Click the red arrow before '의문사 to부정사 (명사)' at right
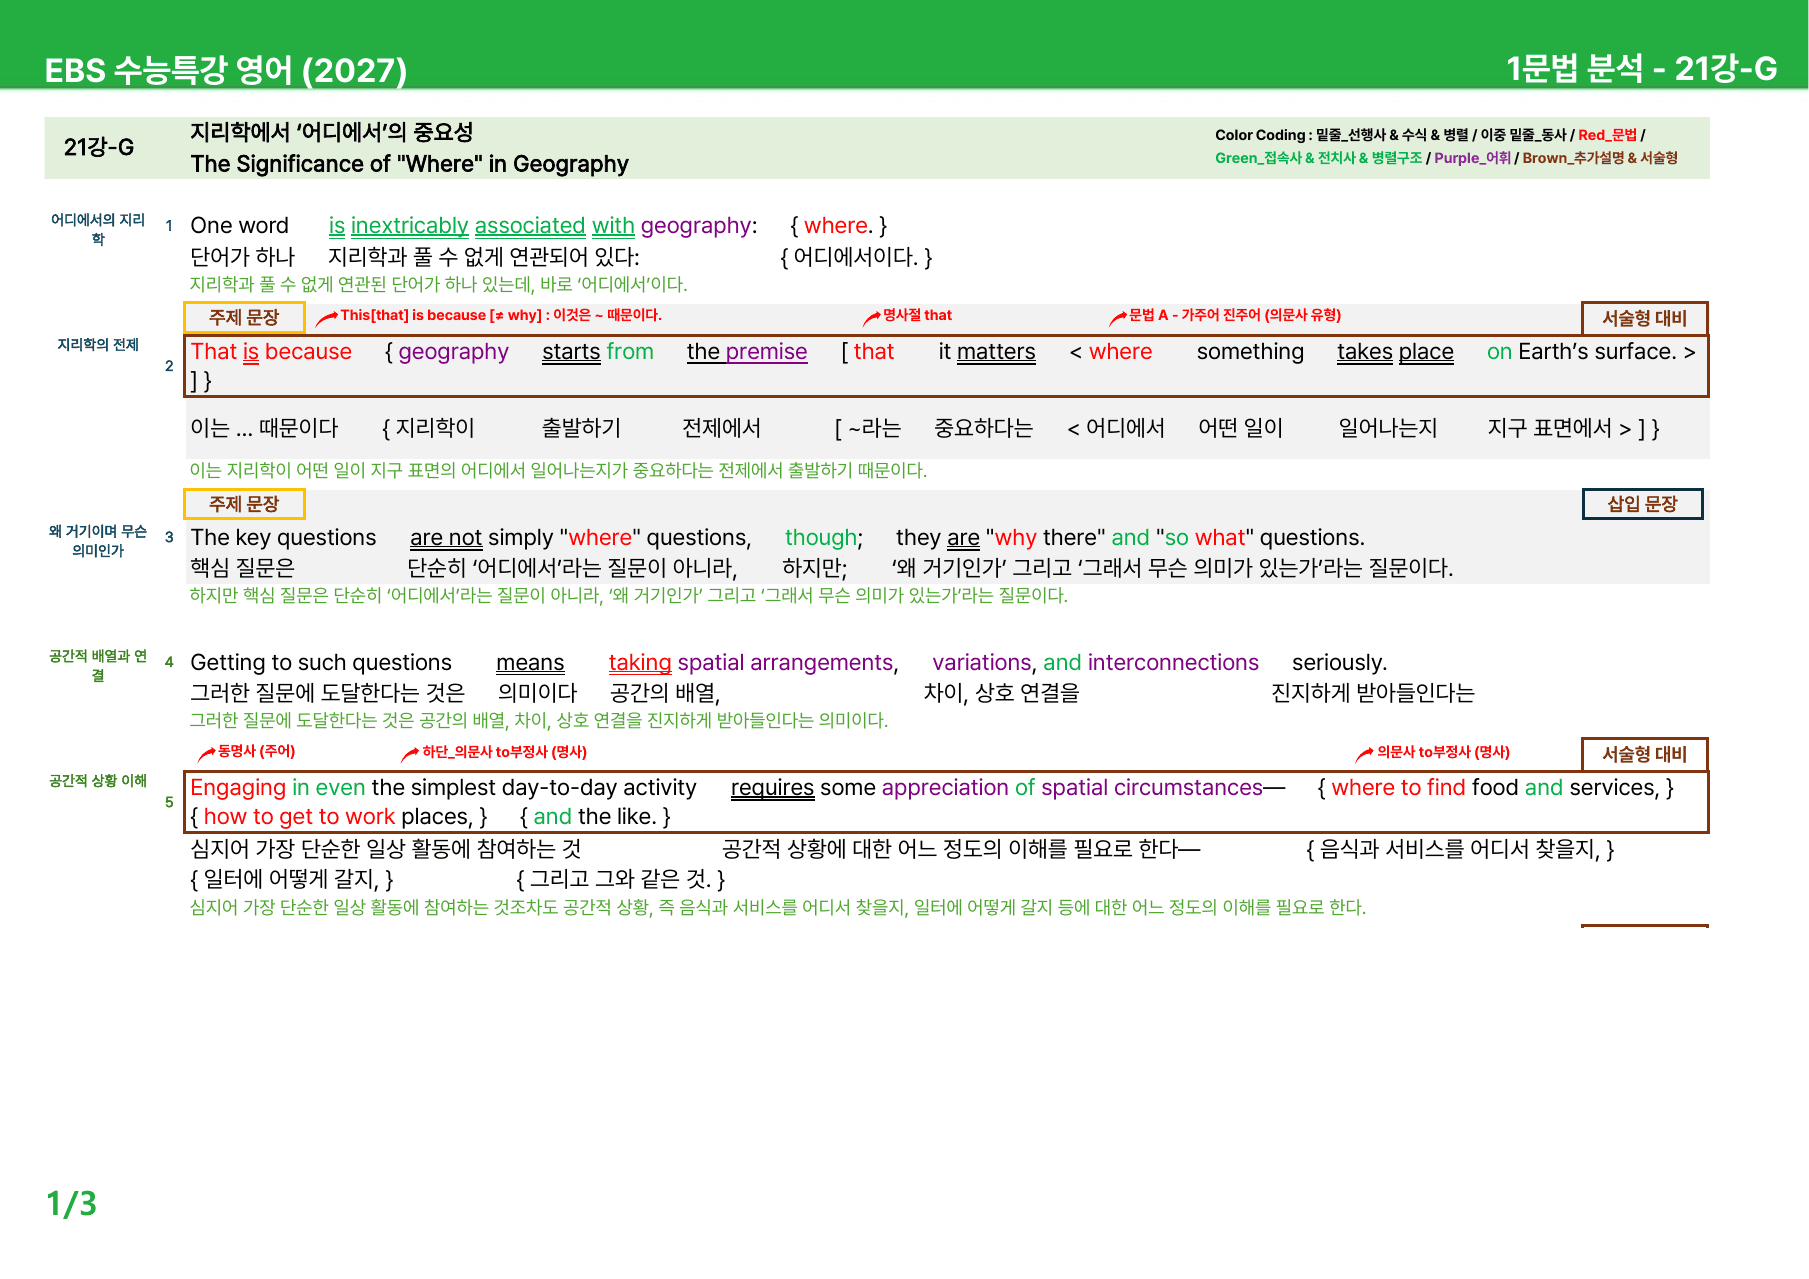The height and width of the screenshot is (1279, 1809). tap(1364, 753)
